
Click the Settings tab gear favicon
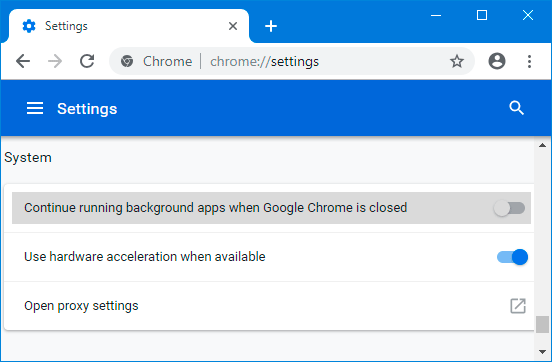click(x=29, y=26)
